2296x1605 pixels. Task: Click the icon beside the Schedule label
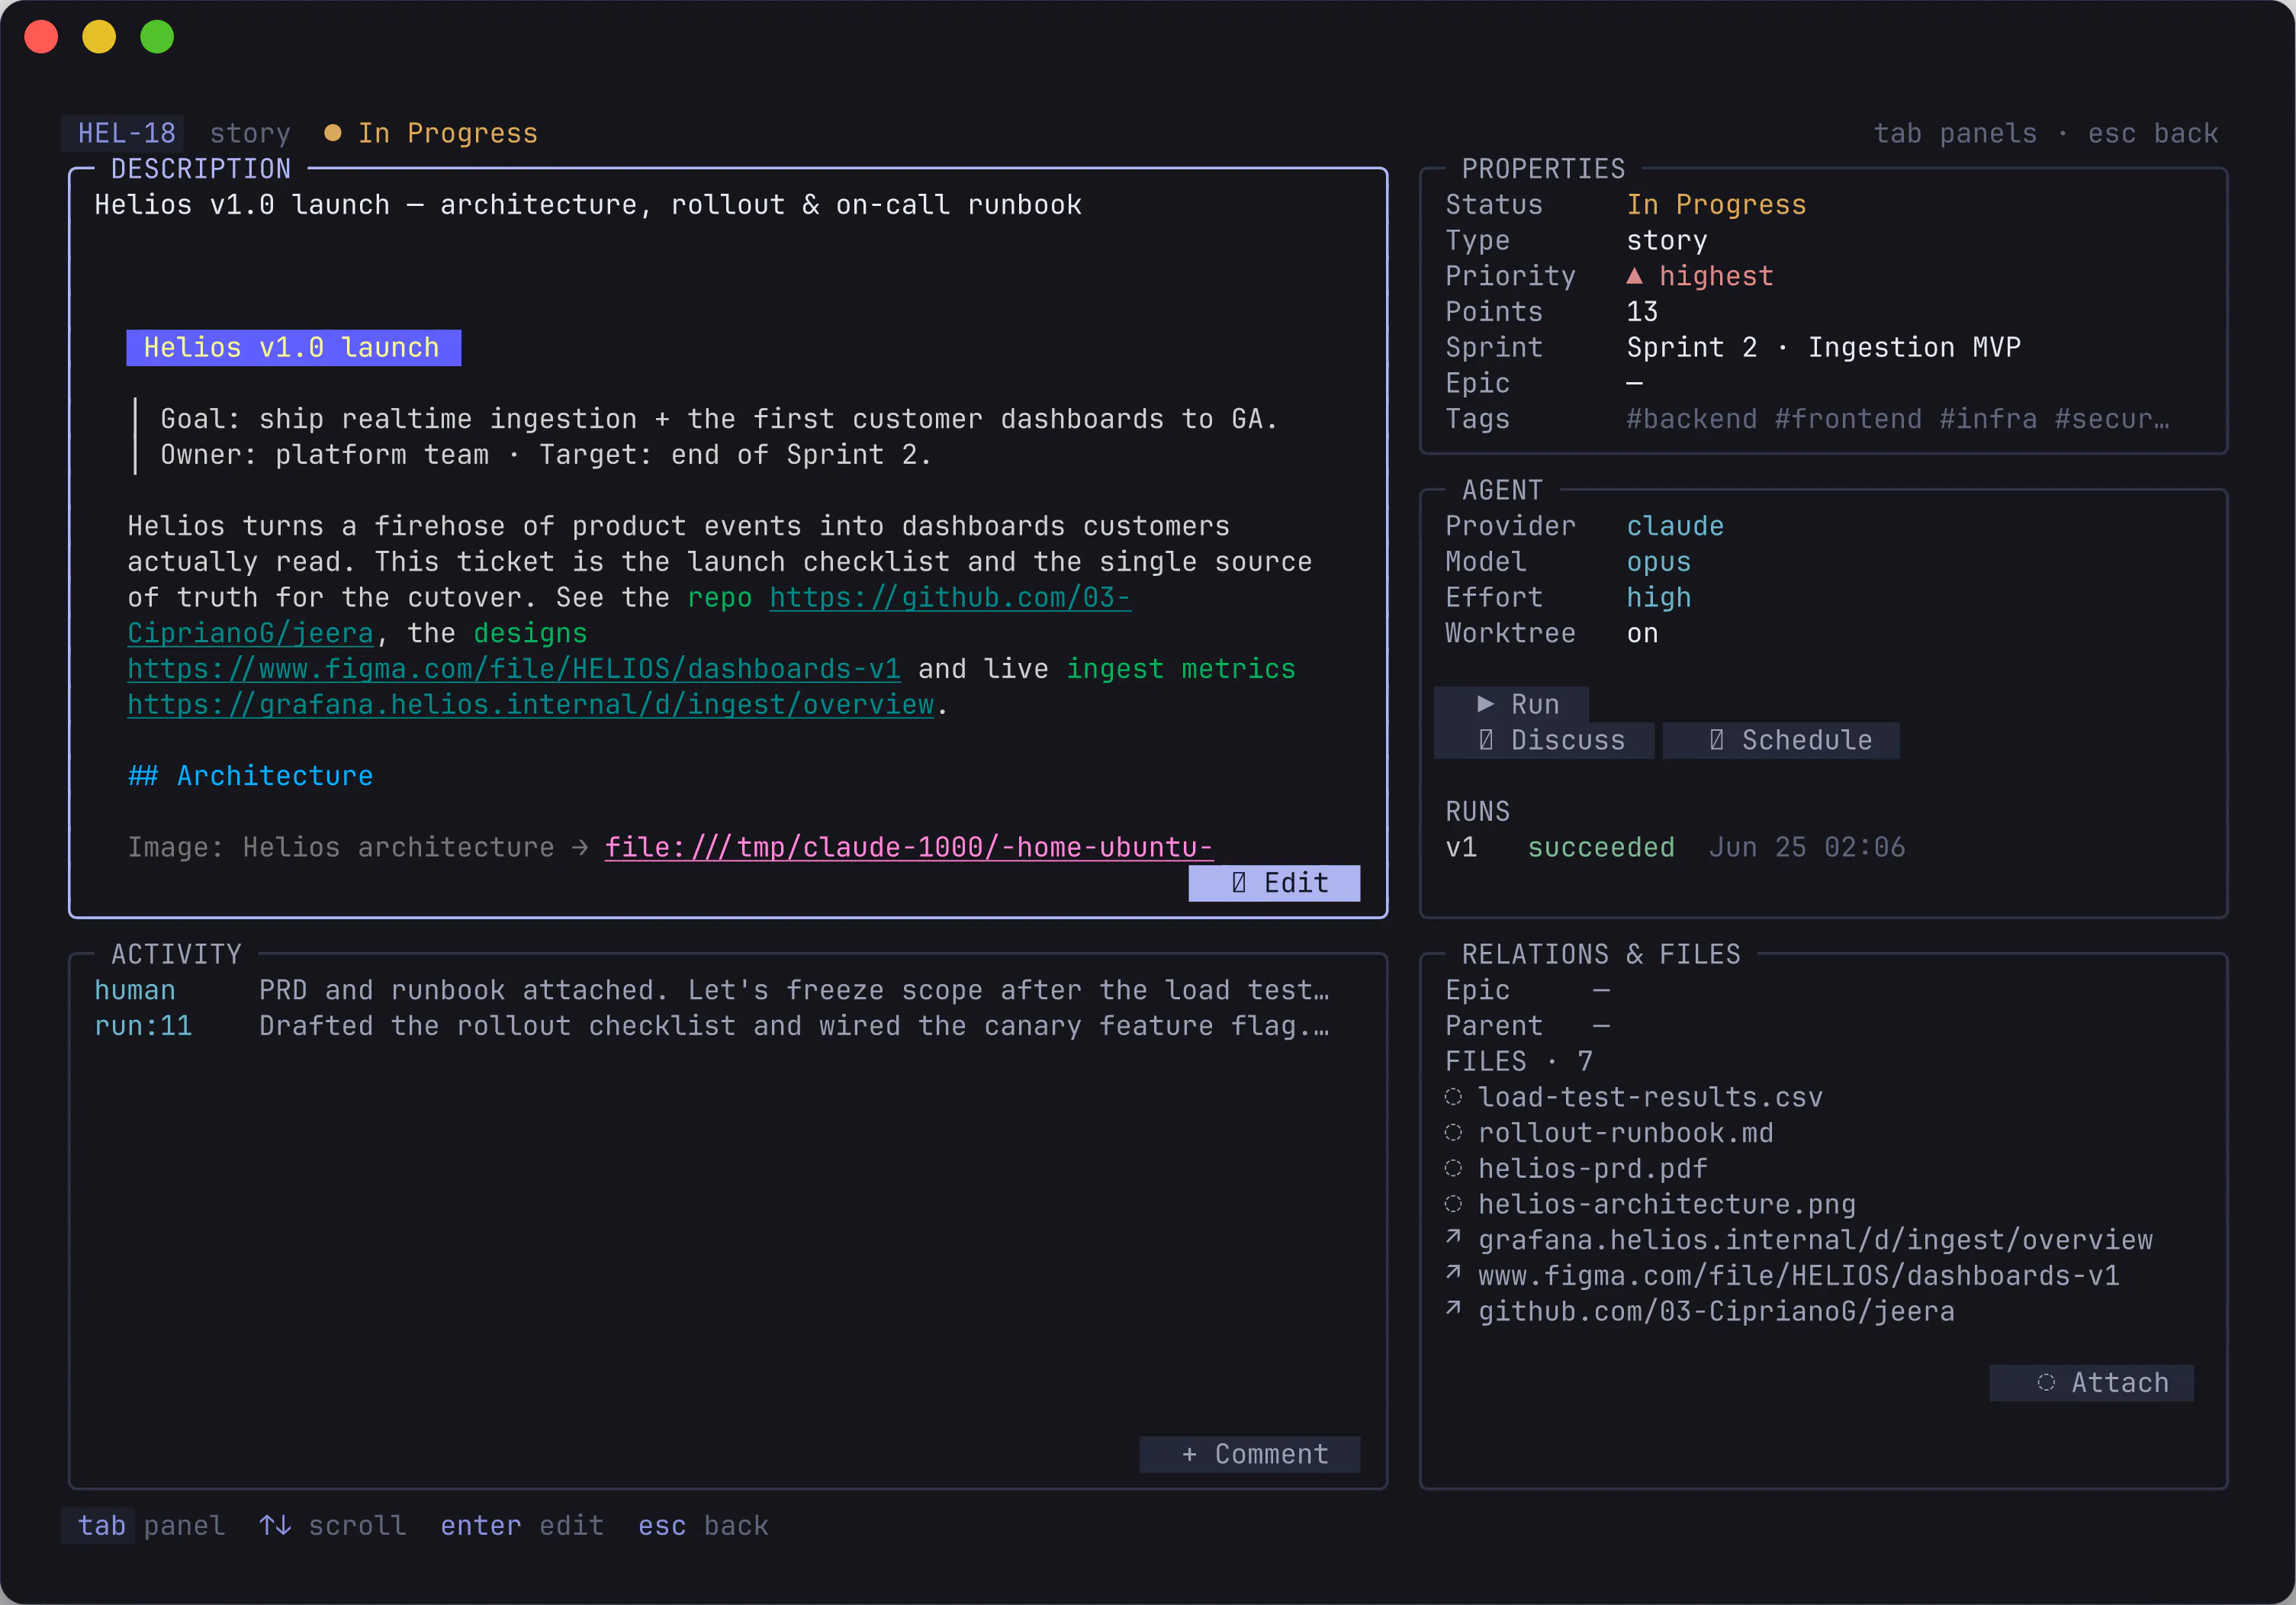tap(1716, 740)
